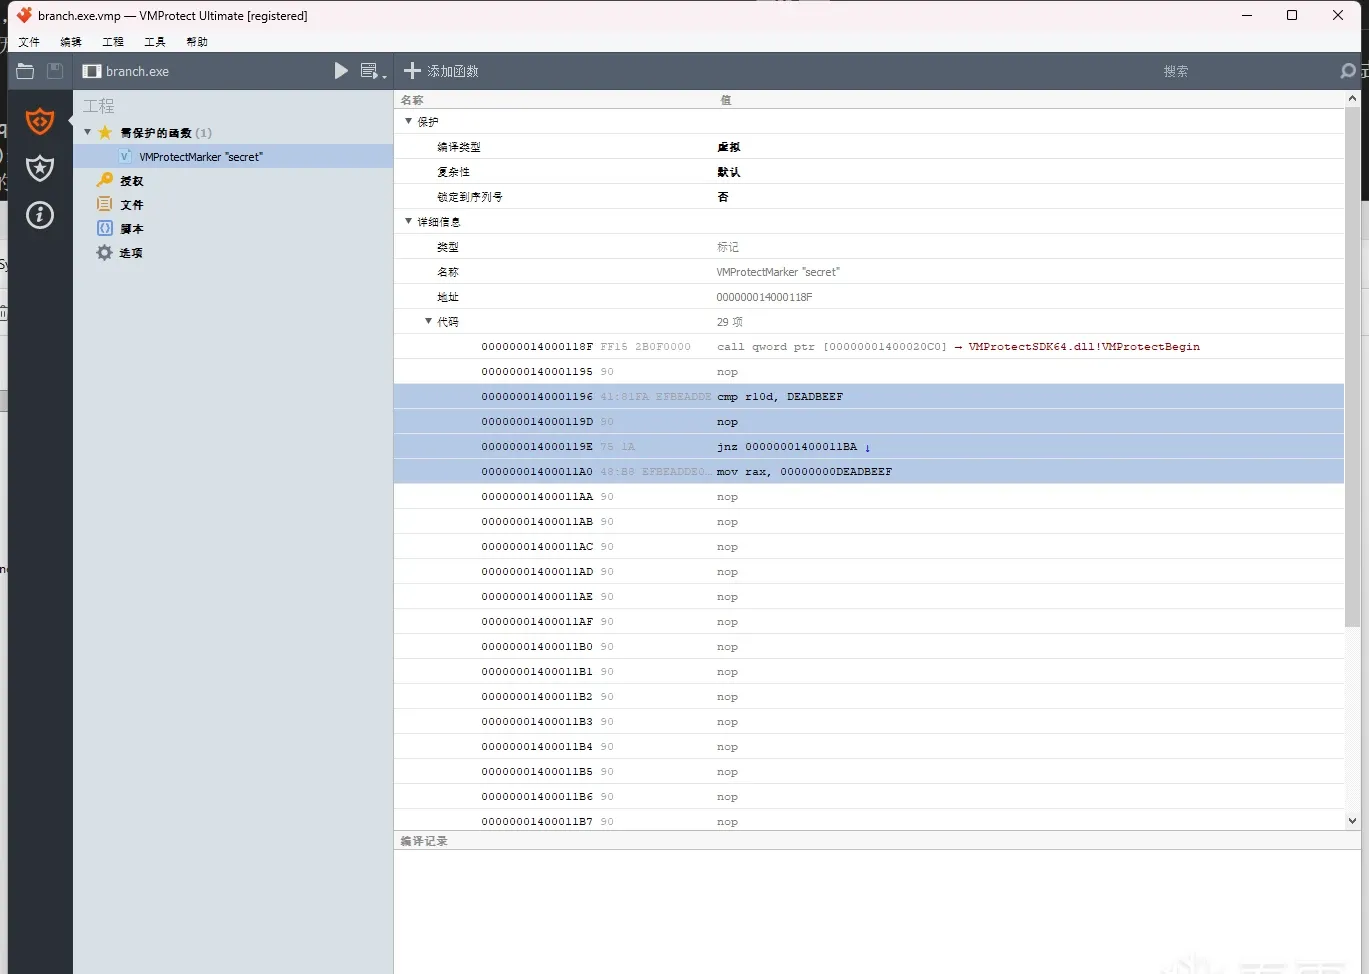Click the 名称 column header
The height and width of the screenshot is (974, 1369).
pyautogui.click(x=412, y=100)
